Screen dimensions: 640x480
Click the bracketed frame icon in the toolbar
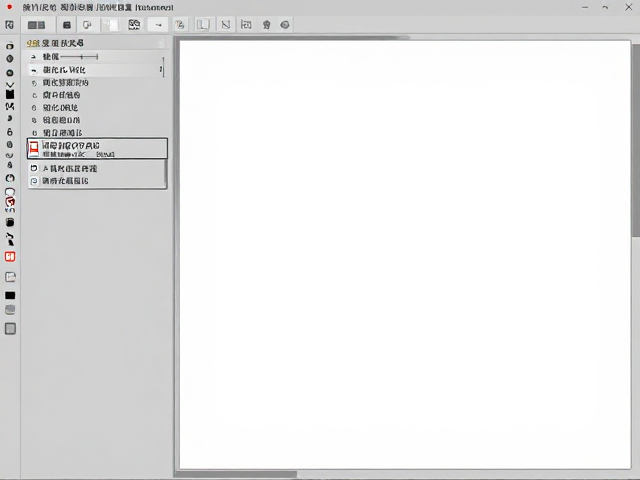click(x=246, y=25)
